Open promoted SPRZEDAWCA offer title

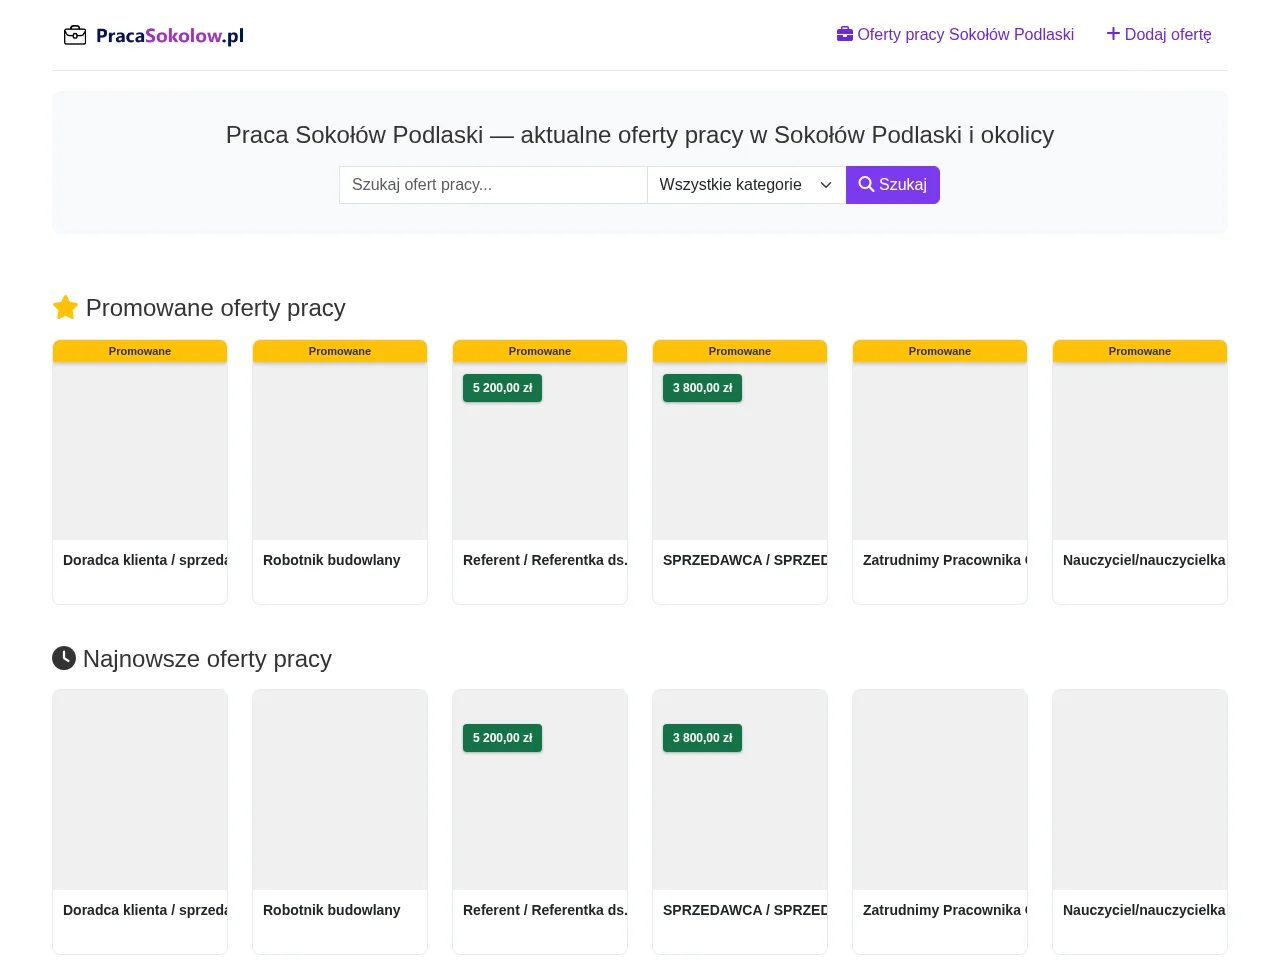click(x=745, y=560)
